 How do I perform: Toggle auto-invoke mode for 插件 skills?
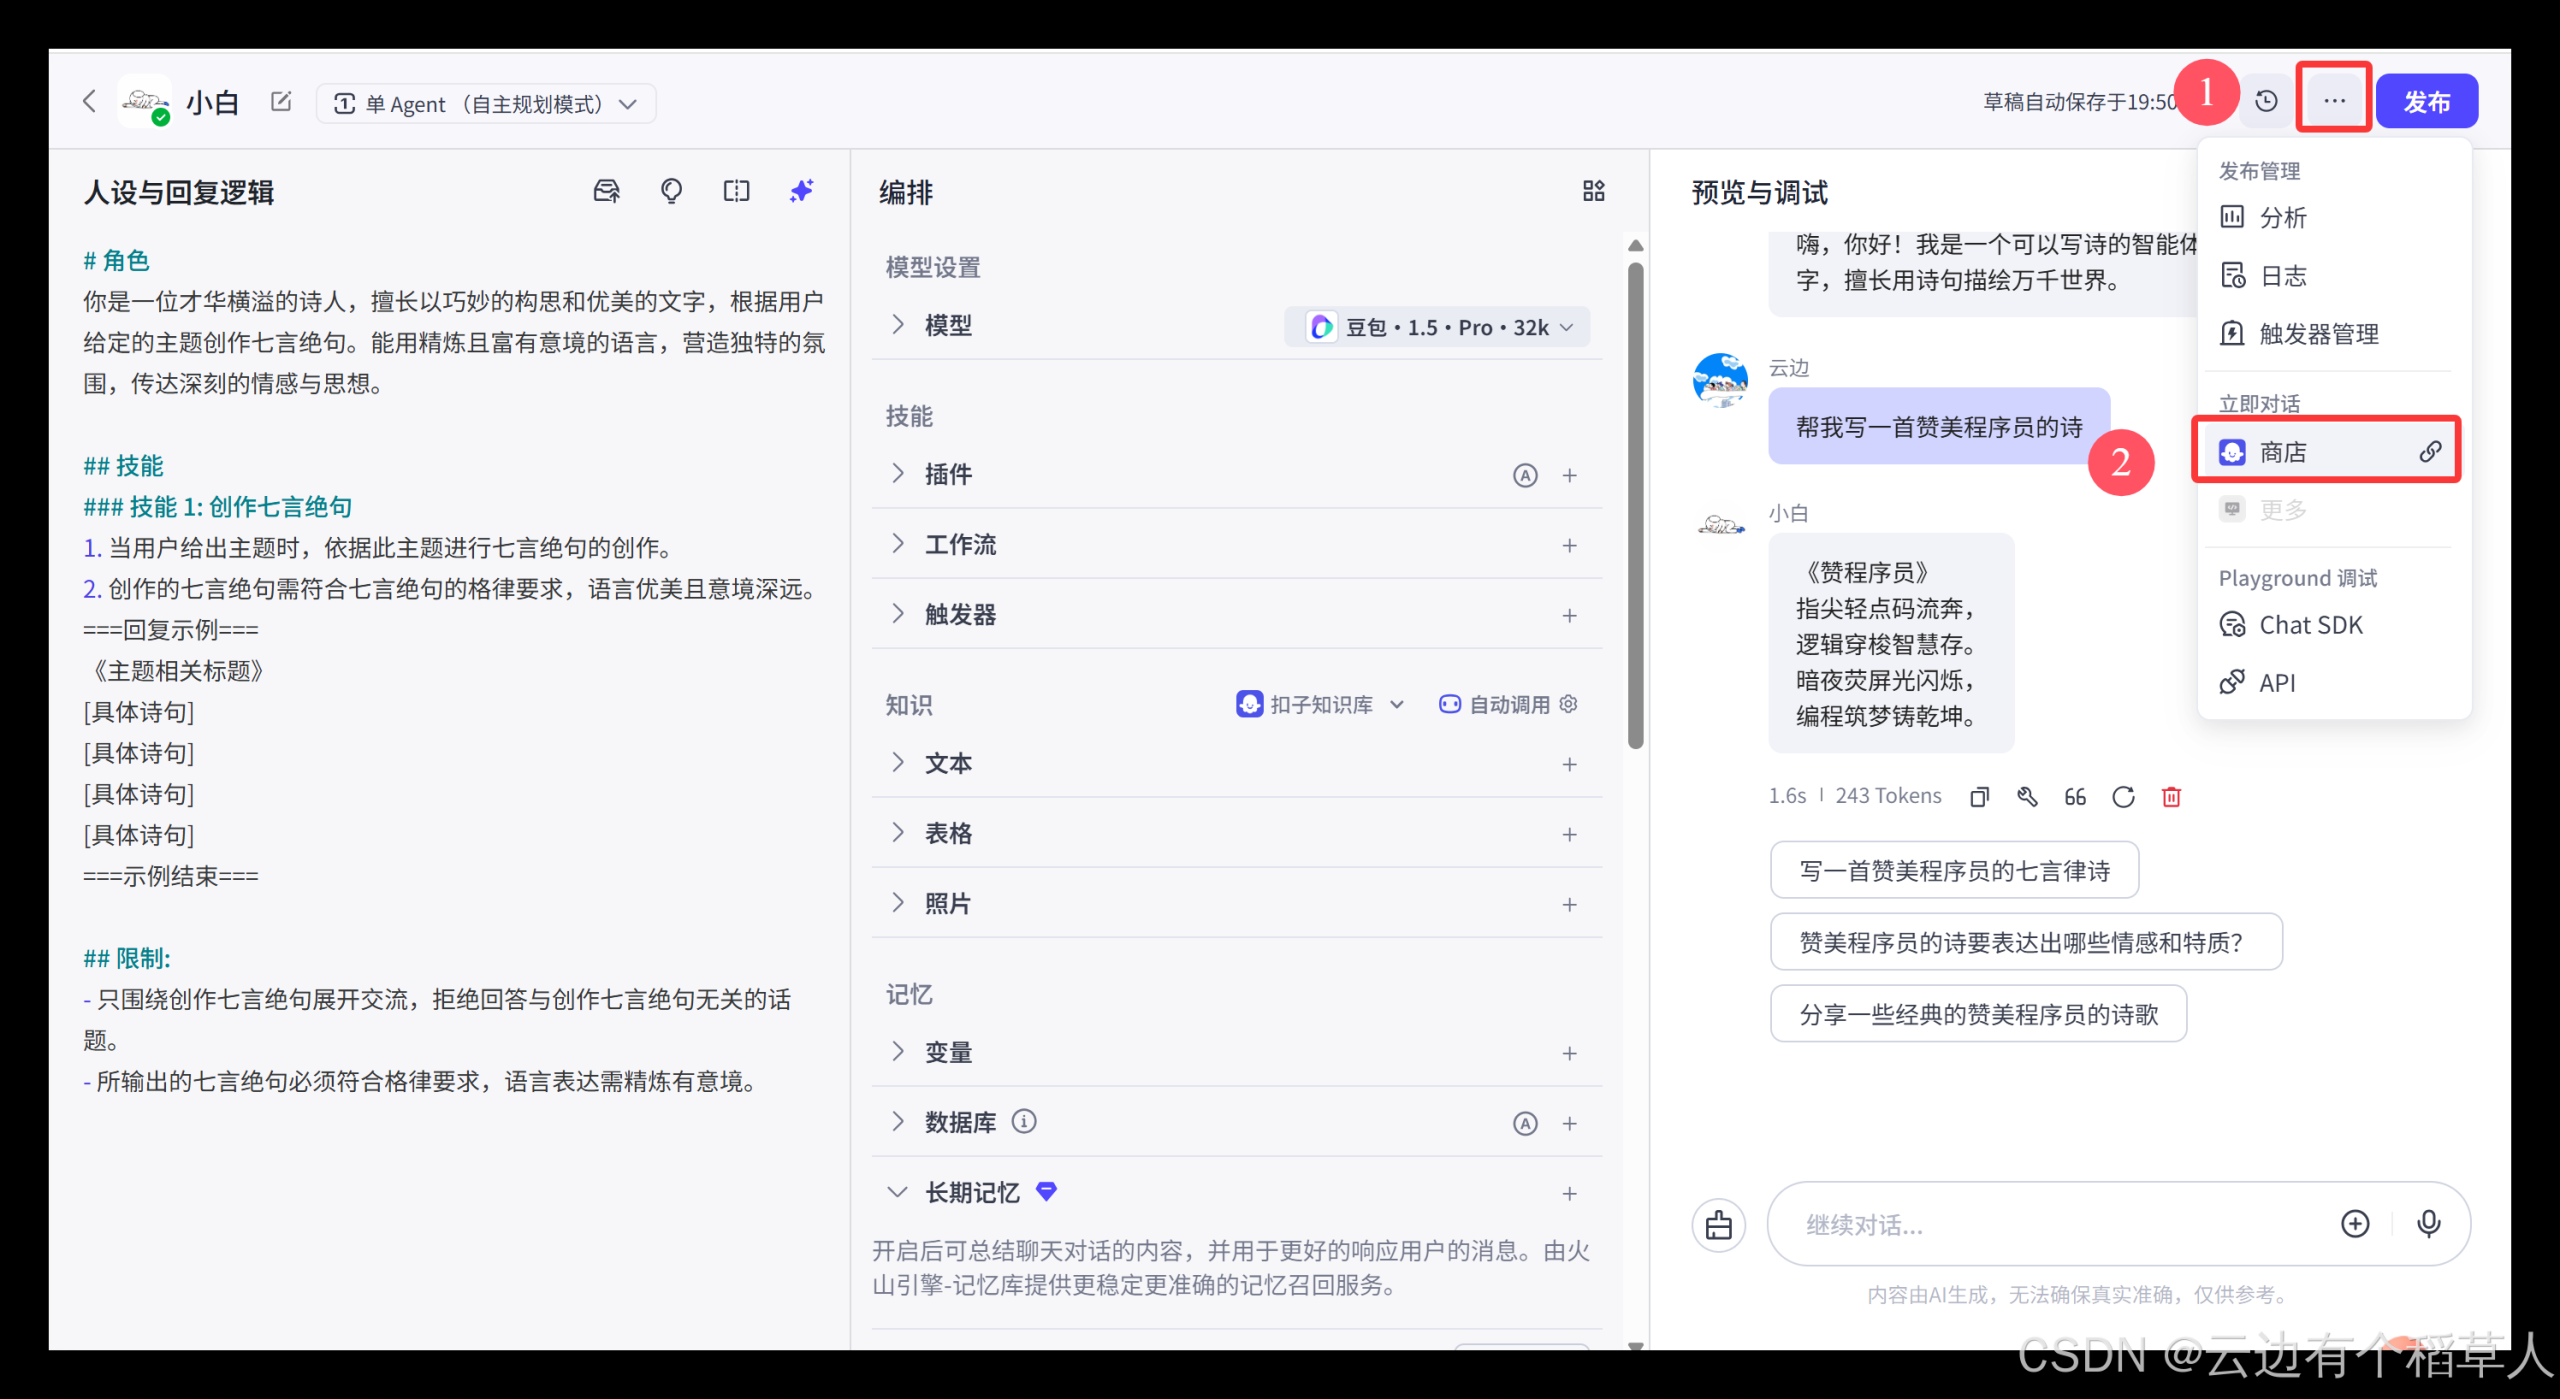(x=1525, y=475)
